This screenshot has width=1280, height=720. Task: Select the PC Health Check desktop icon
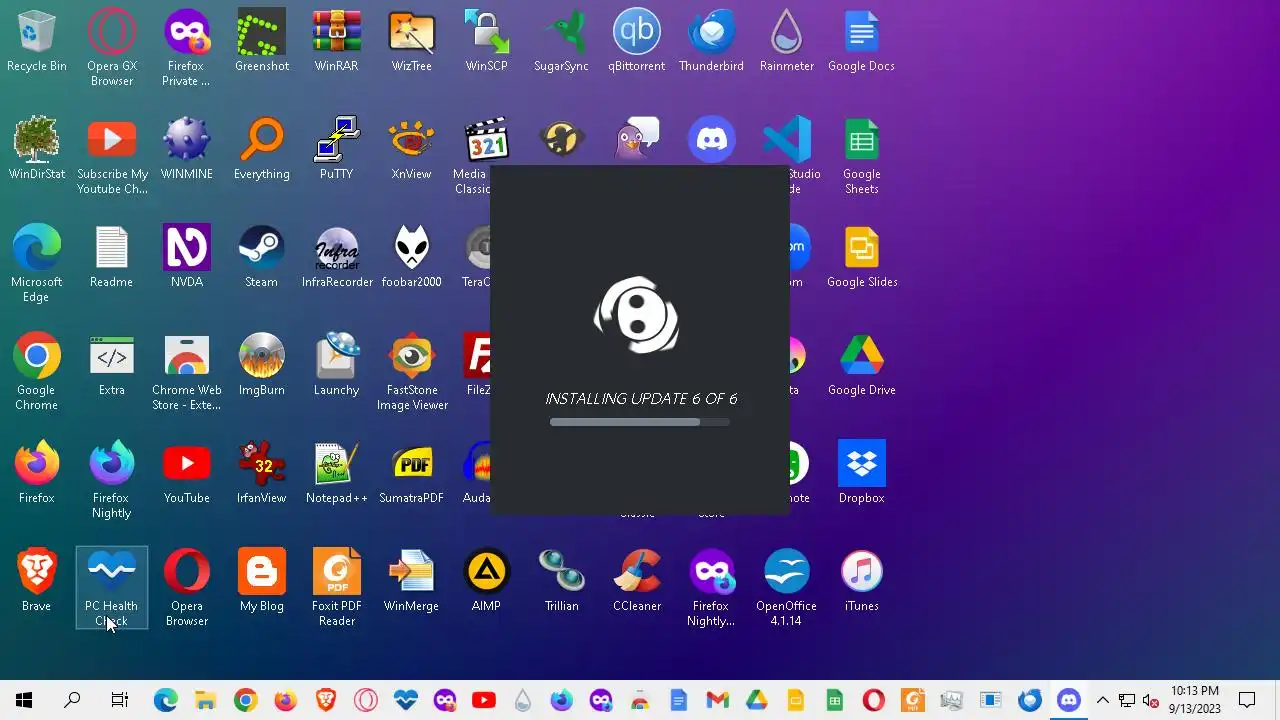[111, 588]
